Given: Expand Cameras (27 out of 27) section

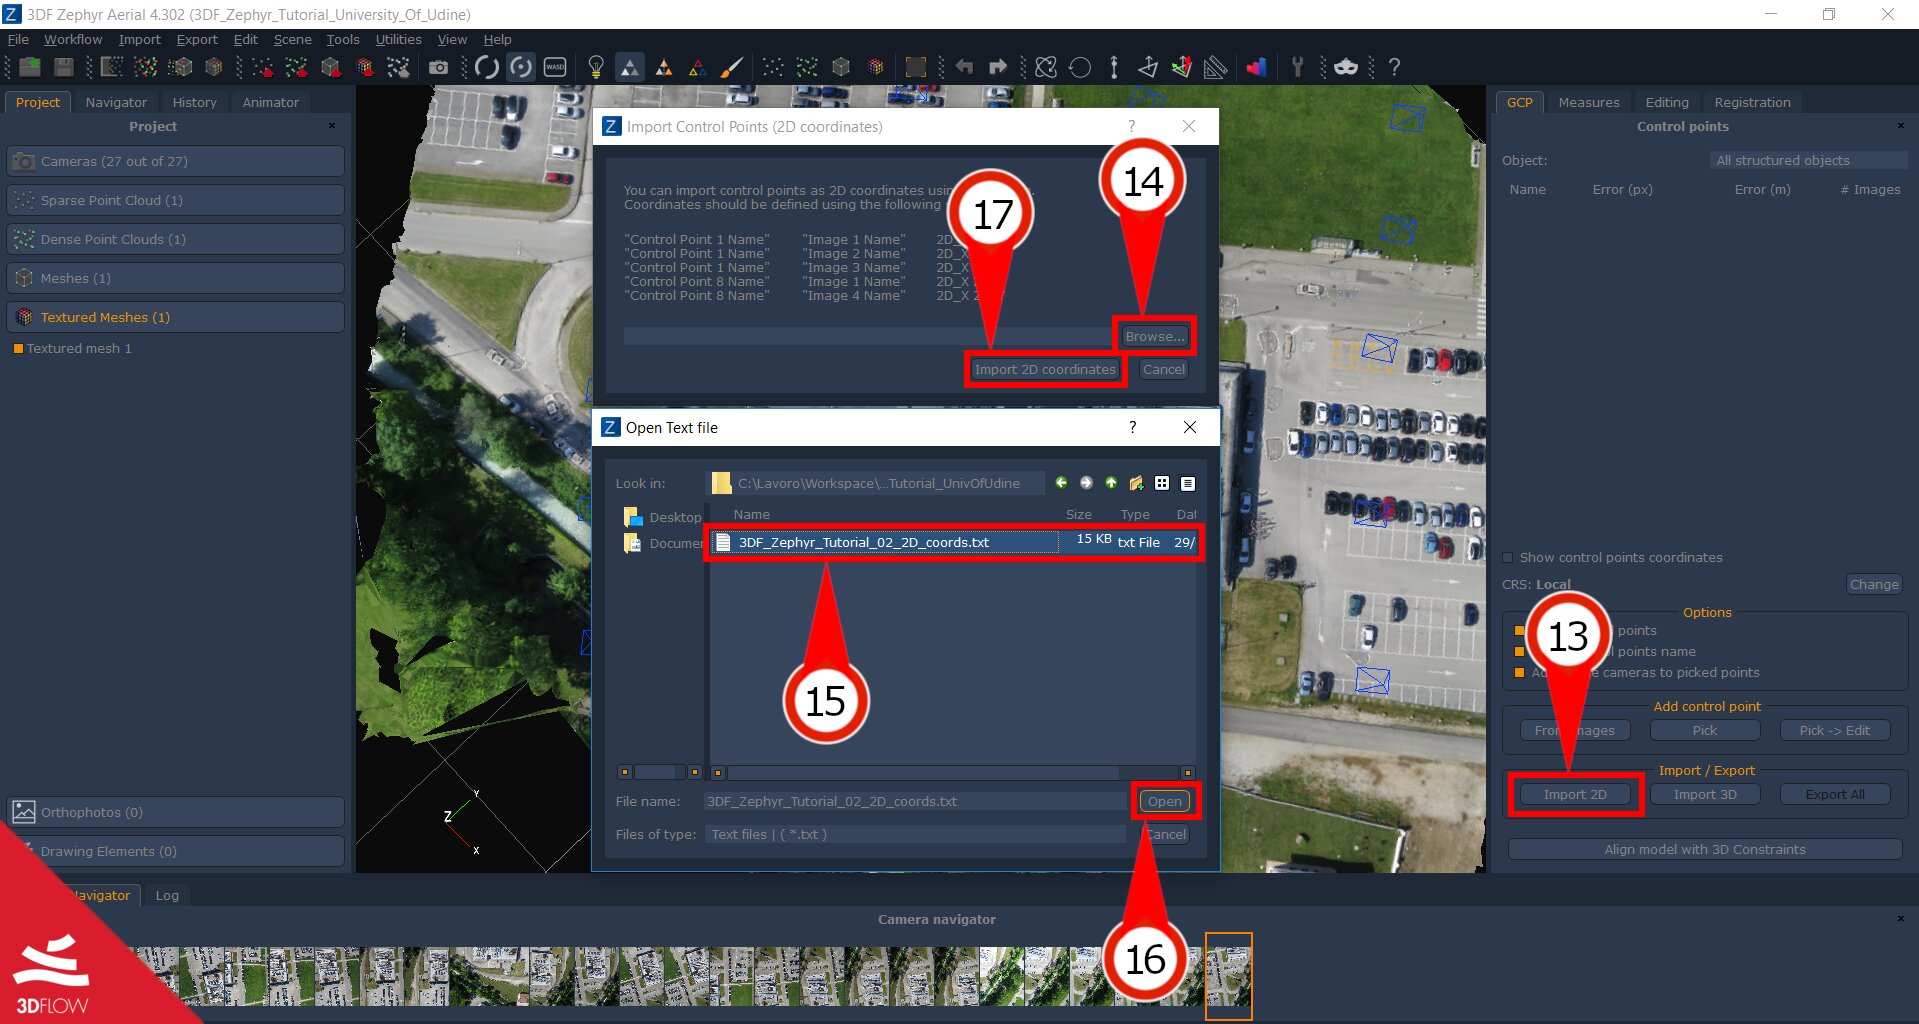Looking at the screenshot, I should point(176,161).
